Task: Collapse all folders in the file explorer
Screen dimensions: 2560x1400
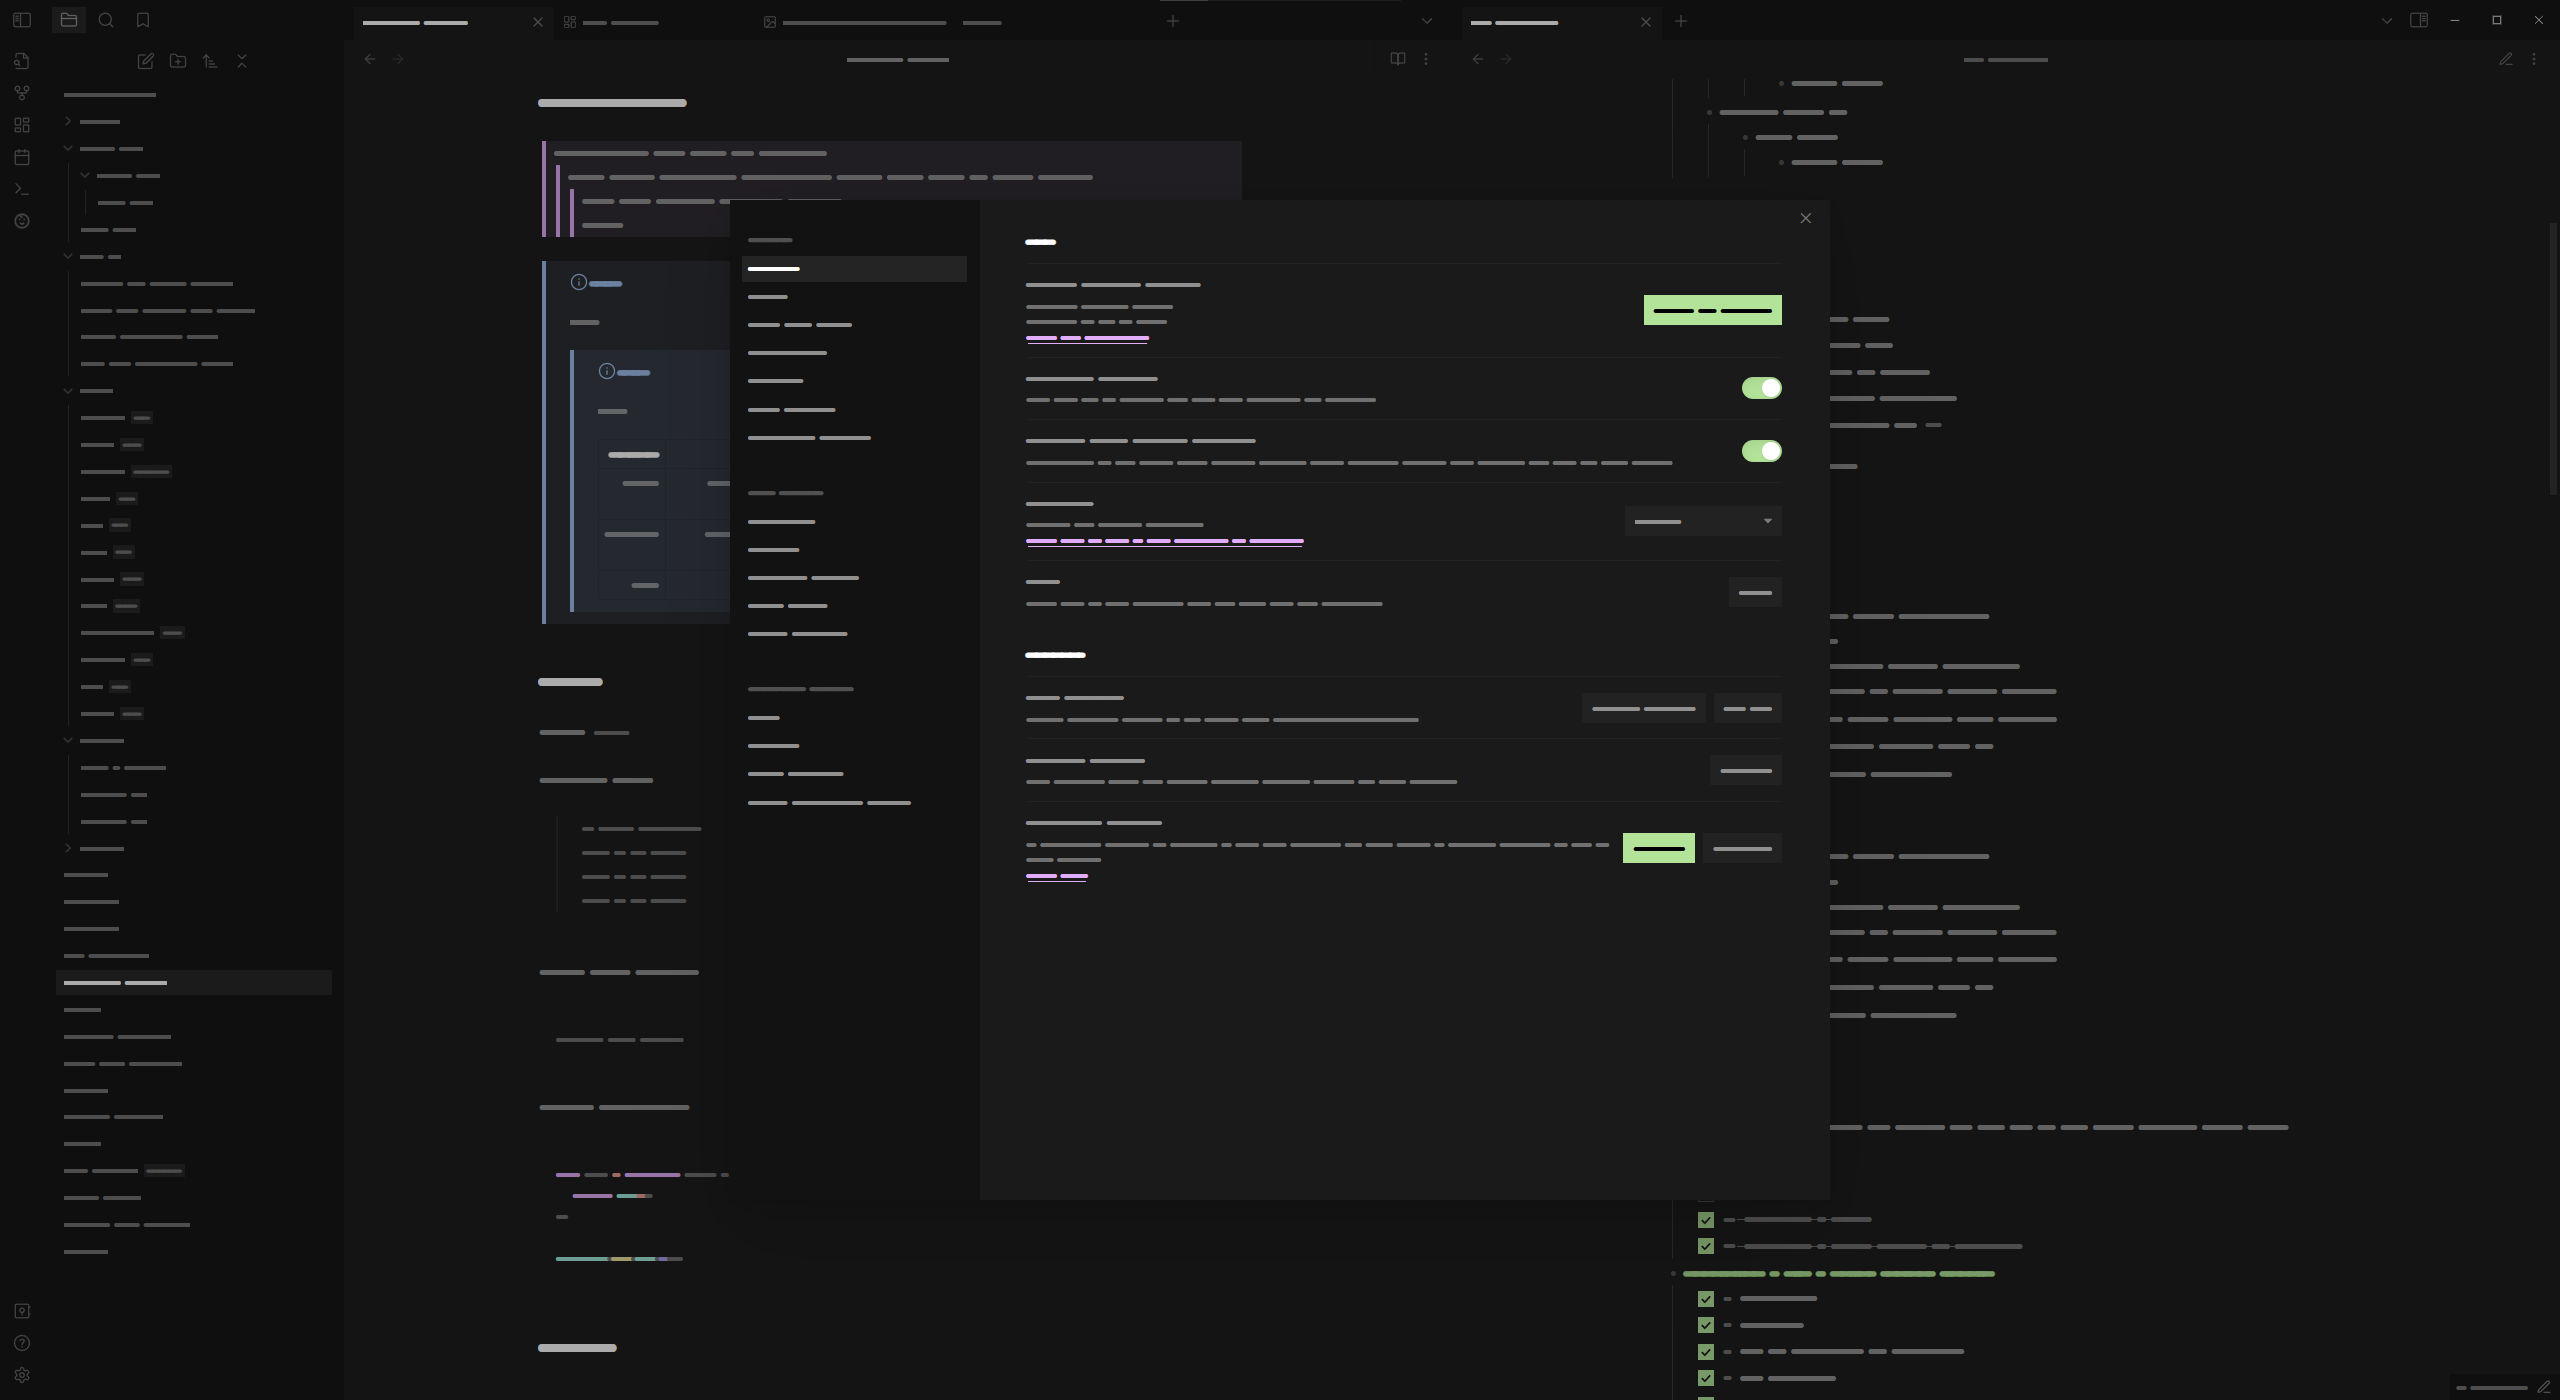Action: [x=242, y=61]
